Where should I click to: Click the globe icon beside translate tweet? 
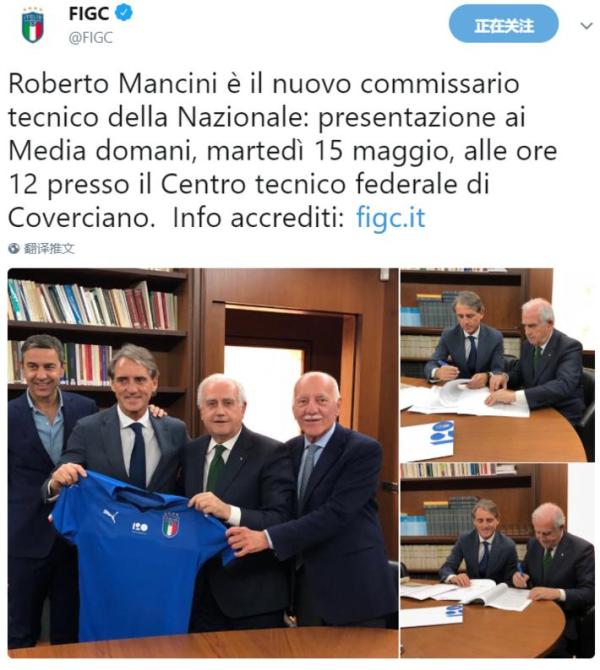[x=14, y=248]
